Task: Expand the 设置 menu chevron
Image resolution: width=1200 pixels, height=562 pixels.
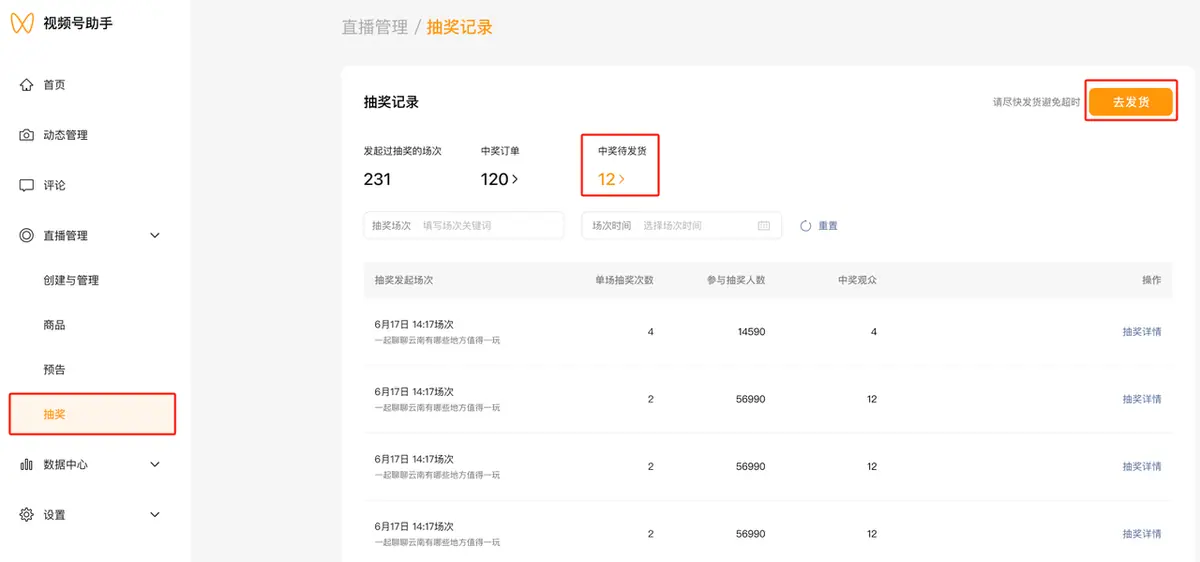Action: click(x=154, y=514)
